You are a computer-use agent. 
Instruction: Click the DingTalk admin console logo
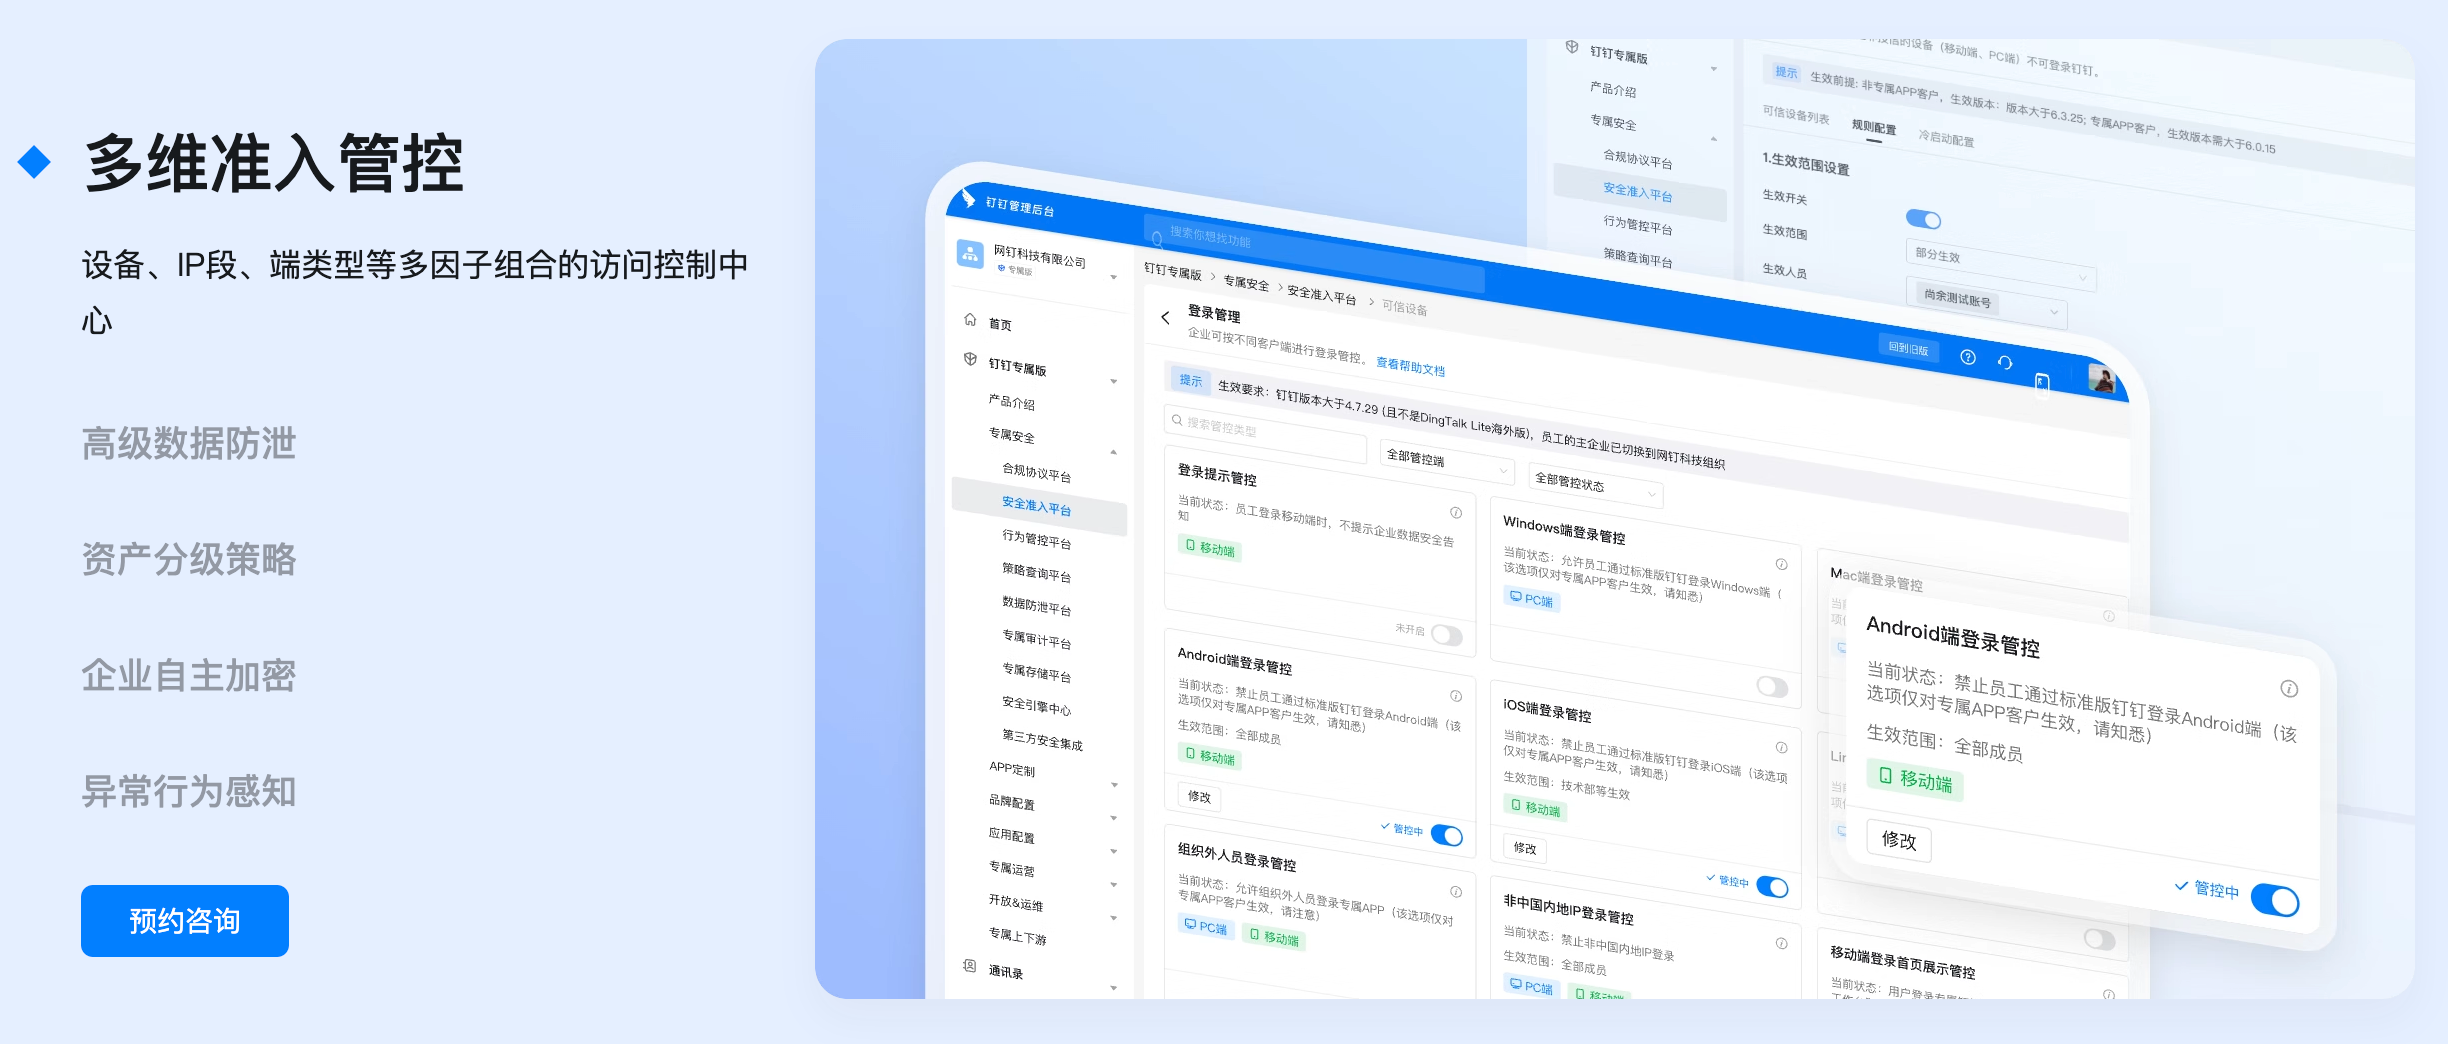pos(968,198)
